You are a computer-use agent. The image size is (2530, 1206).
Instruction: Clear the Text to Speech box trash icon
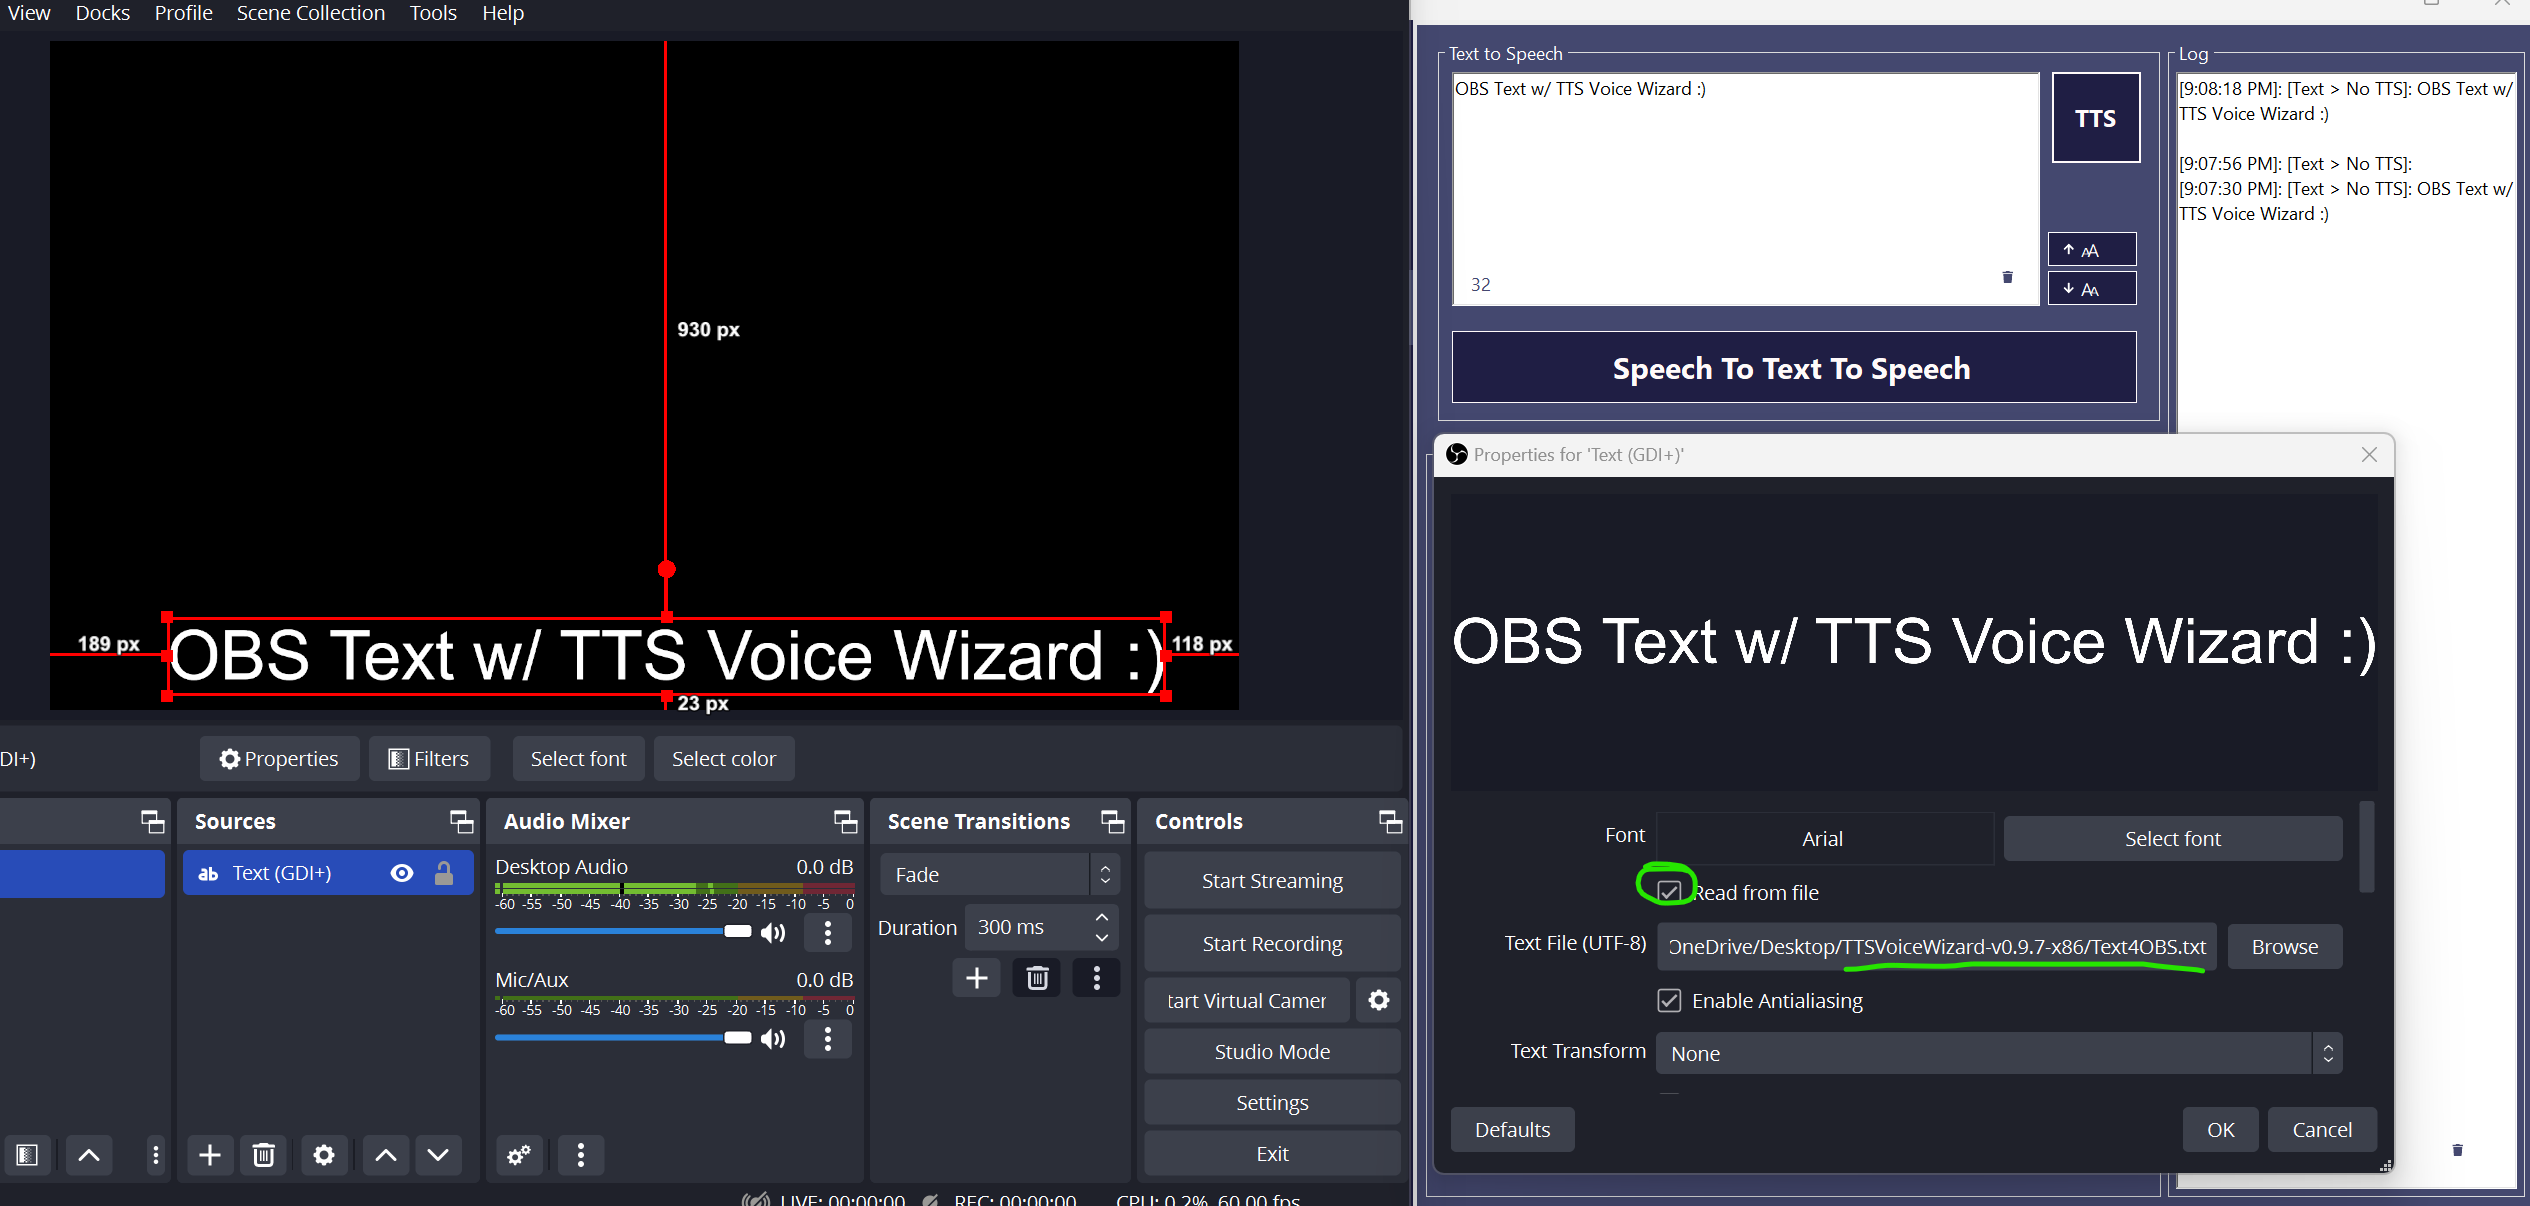(x=2007, y=277)
